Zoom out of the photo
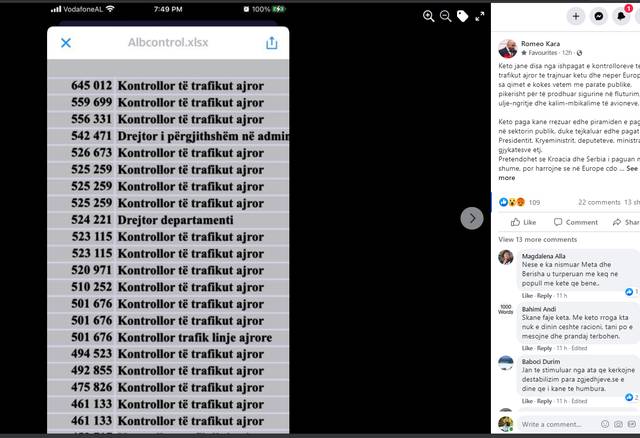This screenshot has width=640, height=438. pos(445,16)
